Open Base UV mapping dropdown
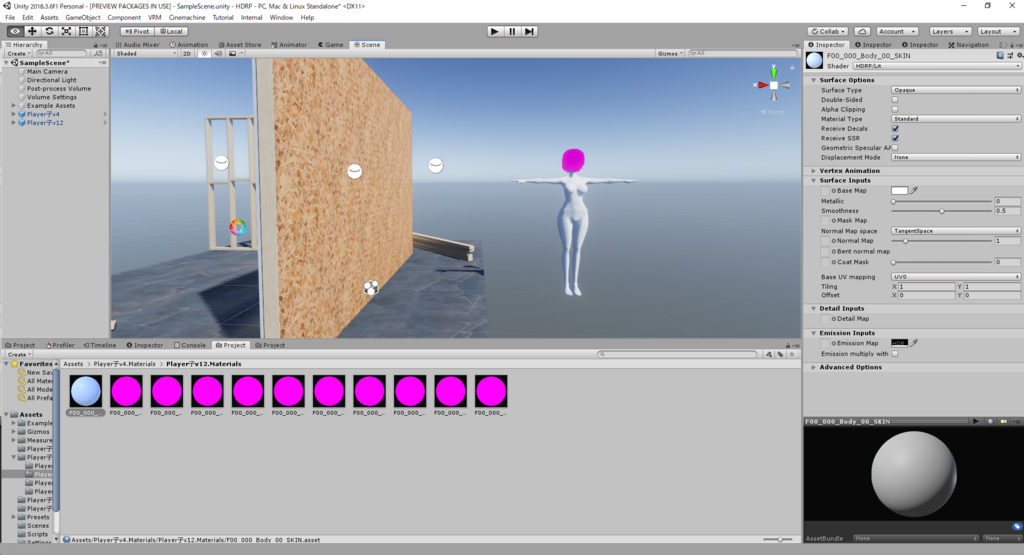This screenshot has width=1024, height=555. tap(955, 277)
